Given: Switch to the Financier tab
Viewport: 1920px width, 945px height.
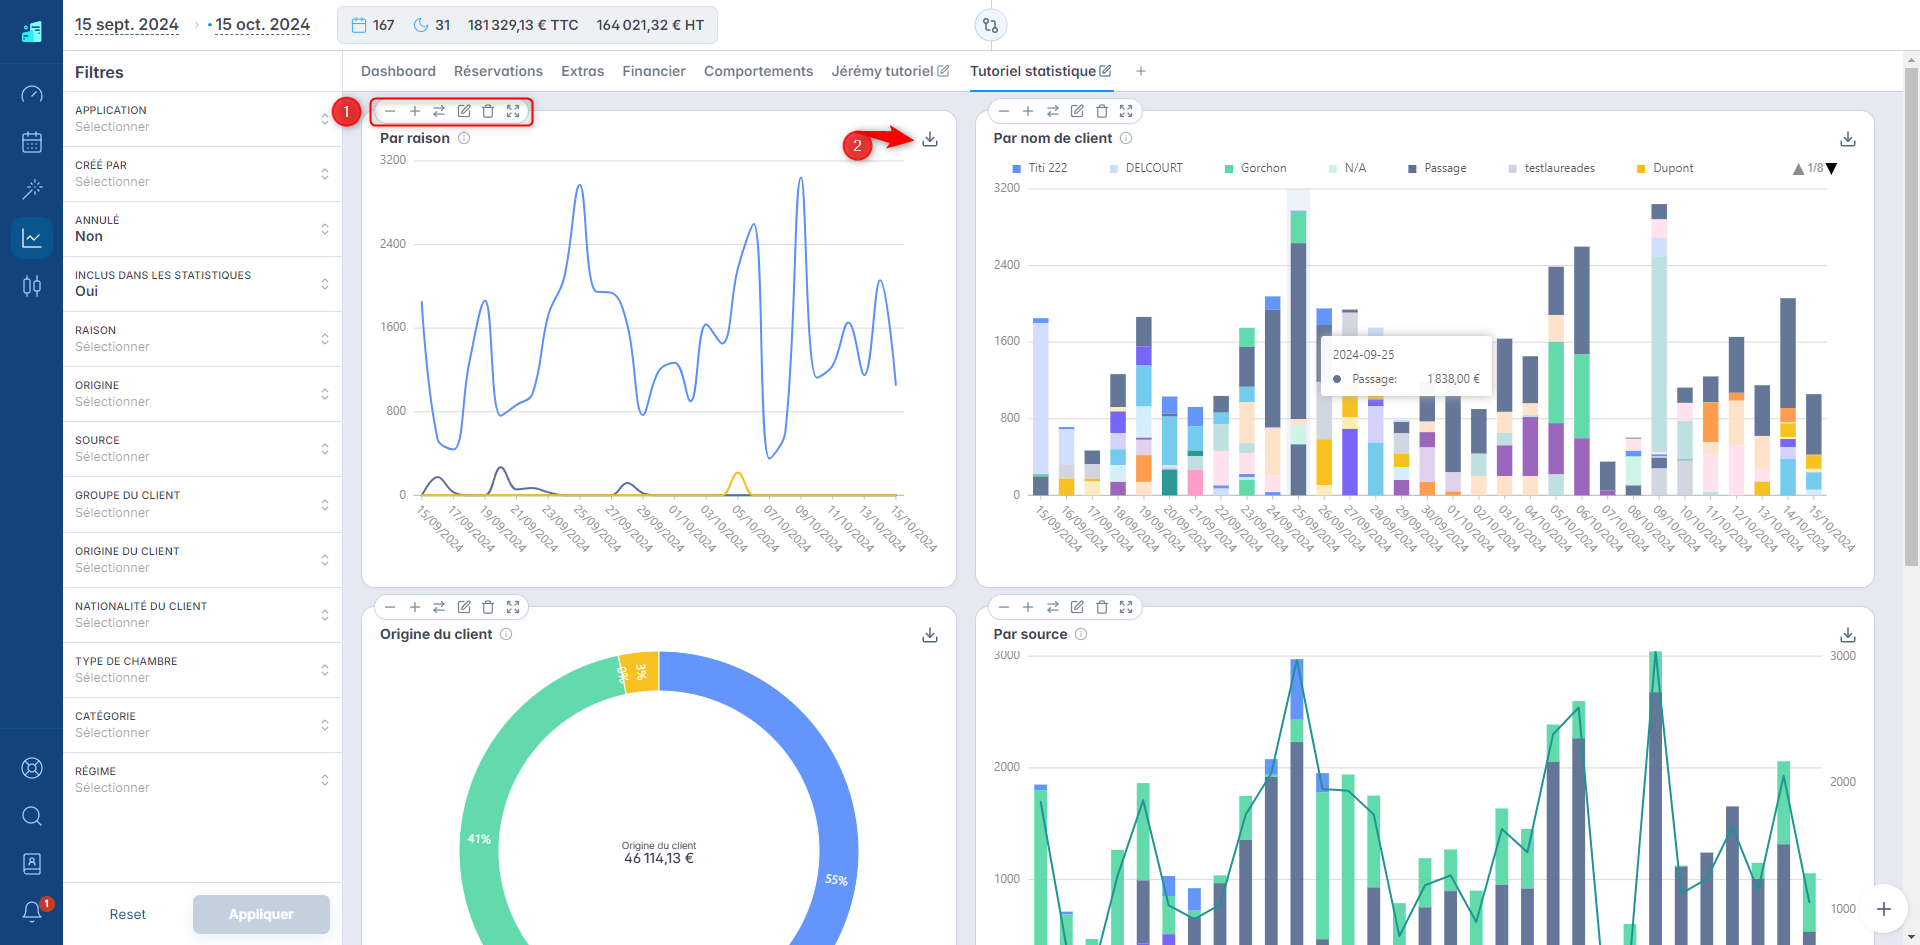Looking at the screenshot, I should click(x=654, y=71).
